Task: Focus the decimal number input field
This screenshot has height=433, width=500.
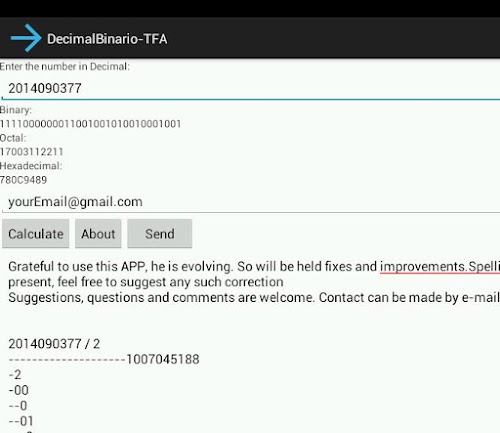Action: click(251, 88)
